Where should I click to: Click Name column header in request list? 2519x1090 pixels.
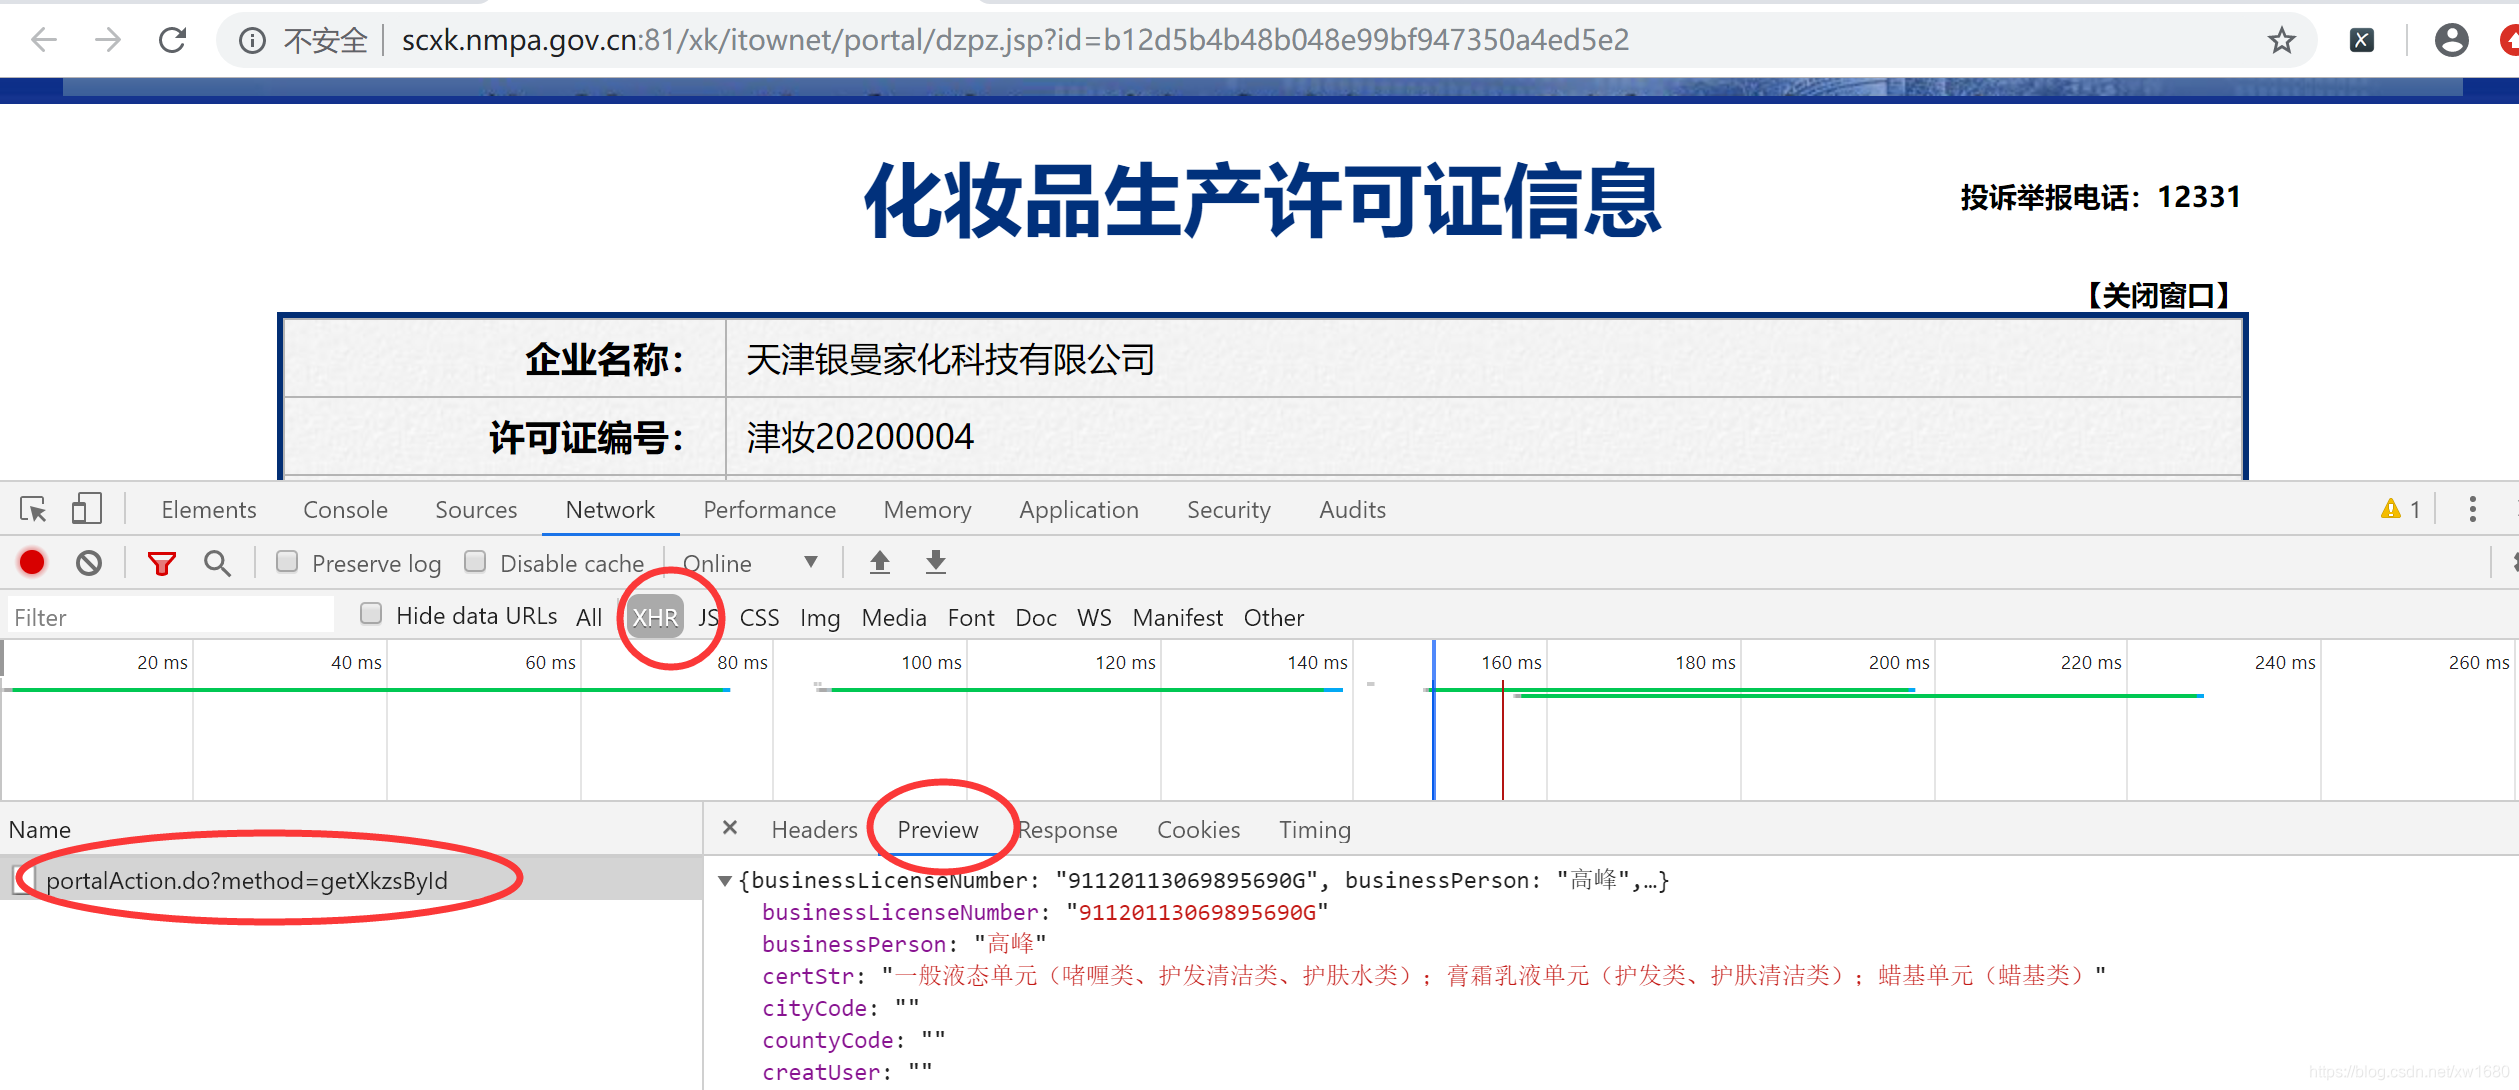[40, 830]
